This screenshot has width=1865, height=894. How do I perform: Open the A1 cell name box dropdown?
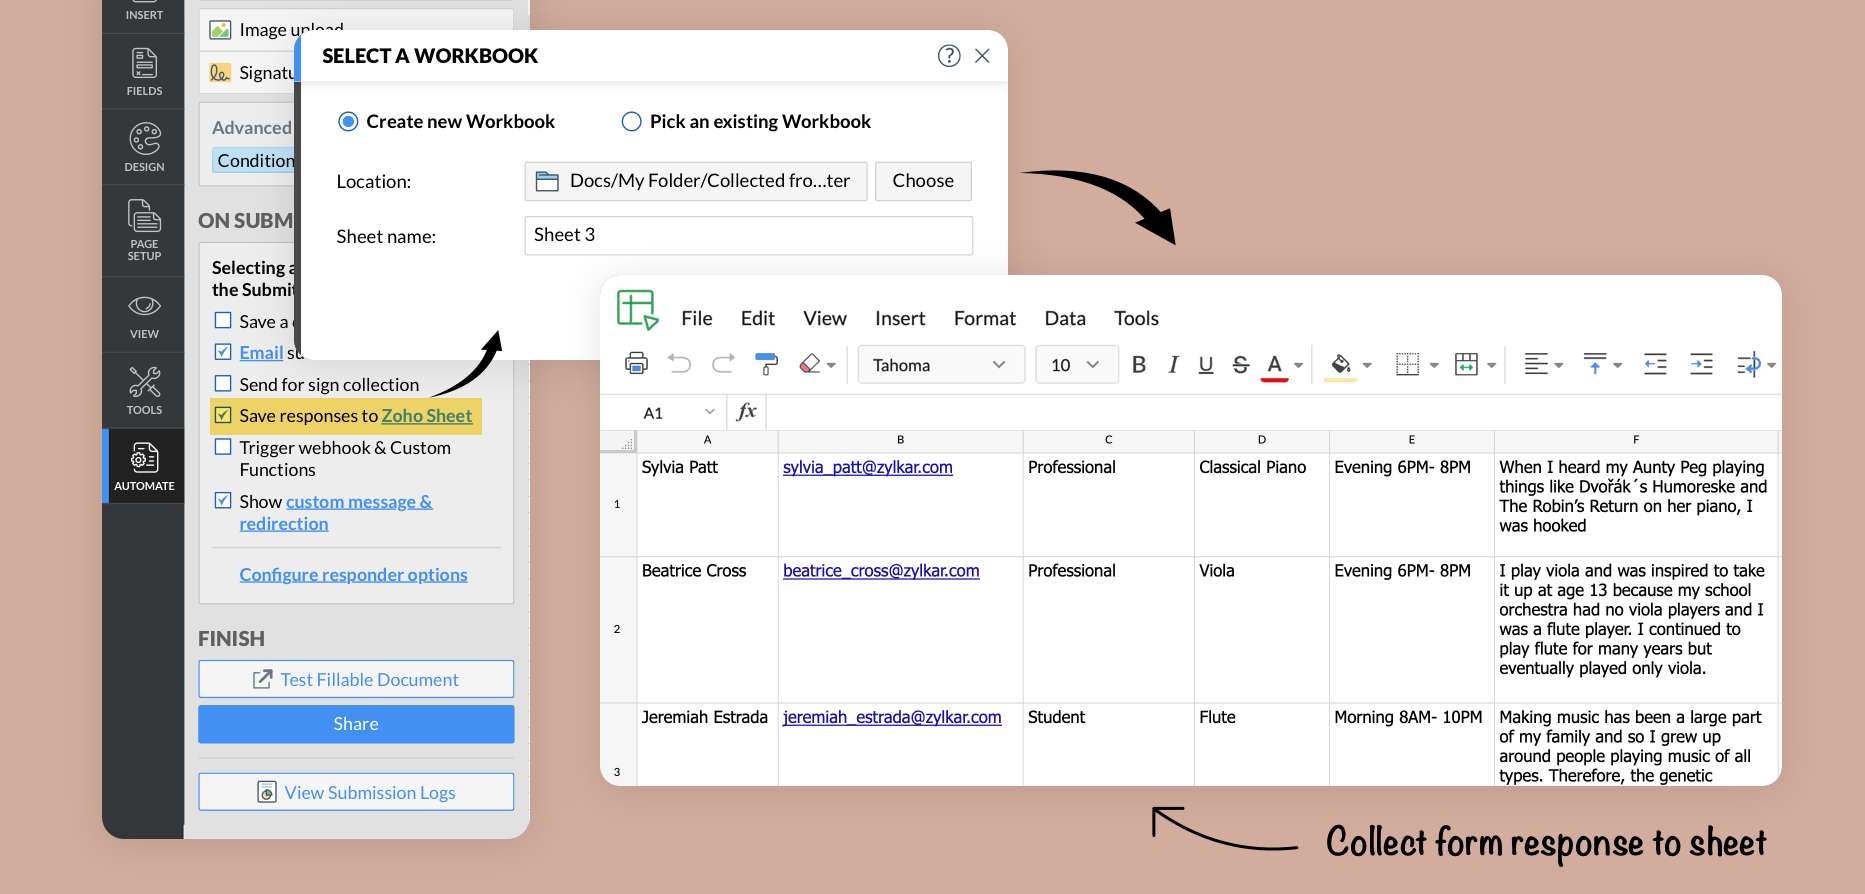click(709, 412)
